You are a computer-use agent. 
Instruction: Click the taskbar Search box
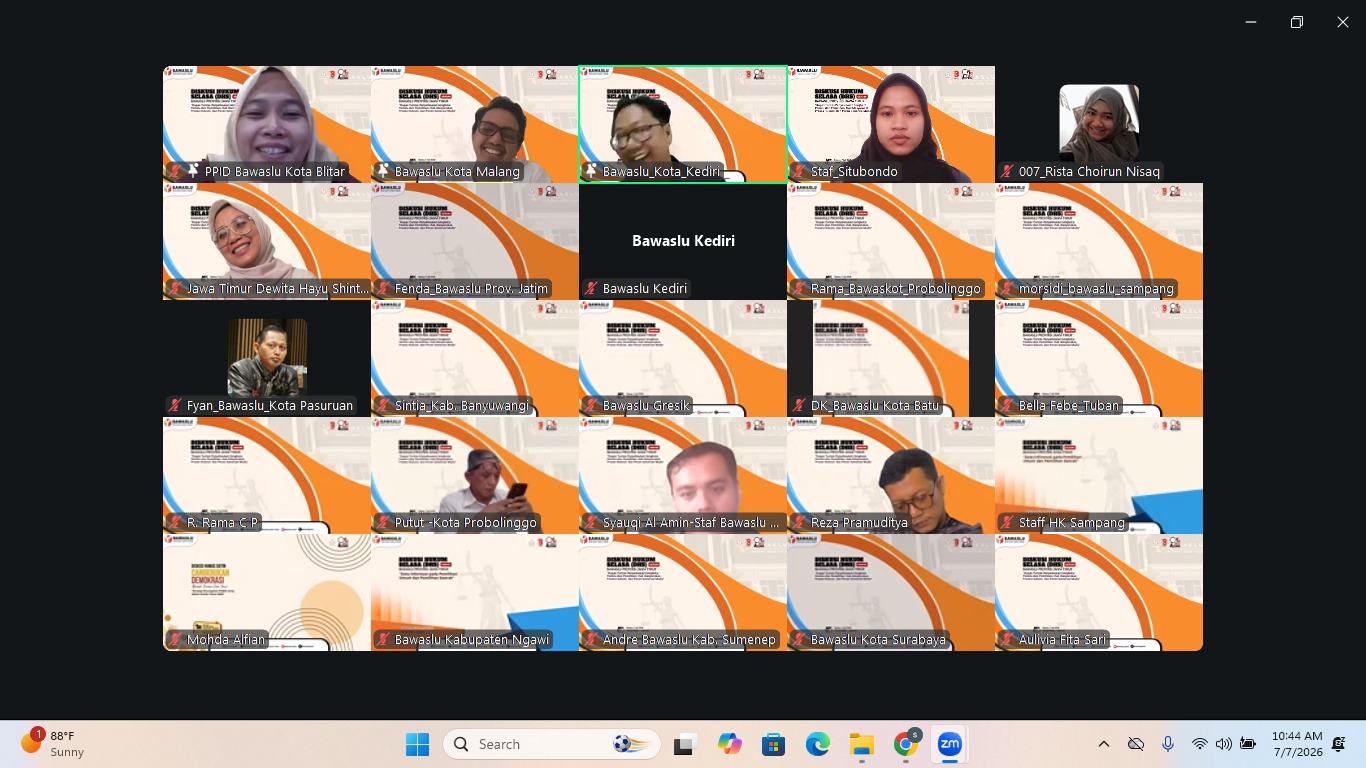pyautogui.click(x=552, y=744)
